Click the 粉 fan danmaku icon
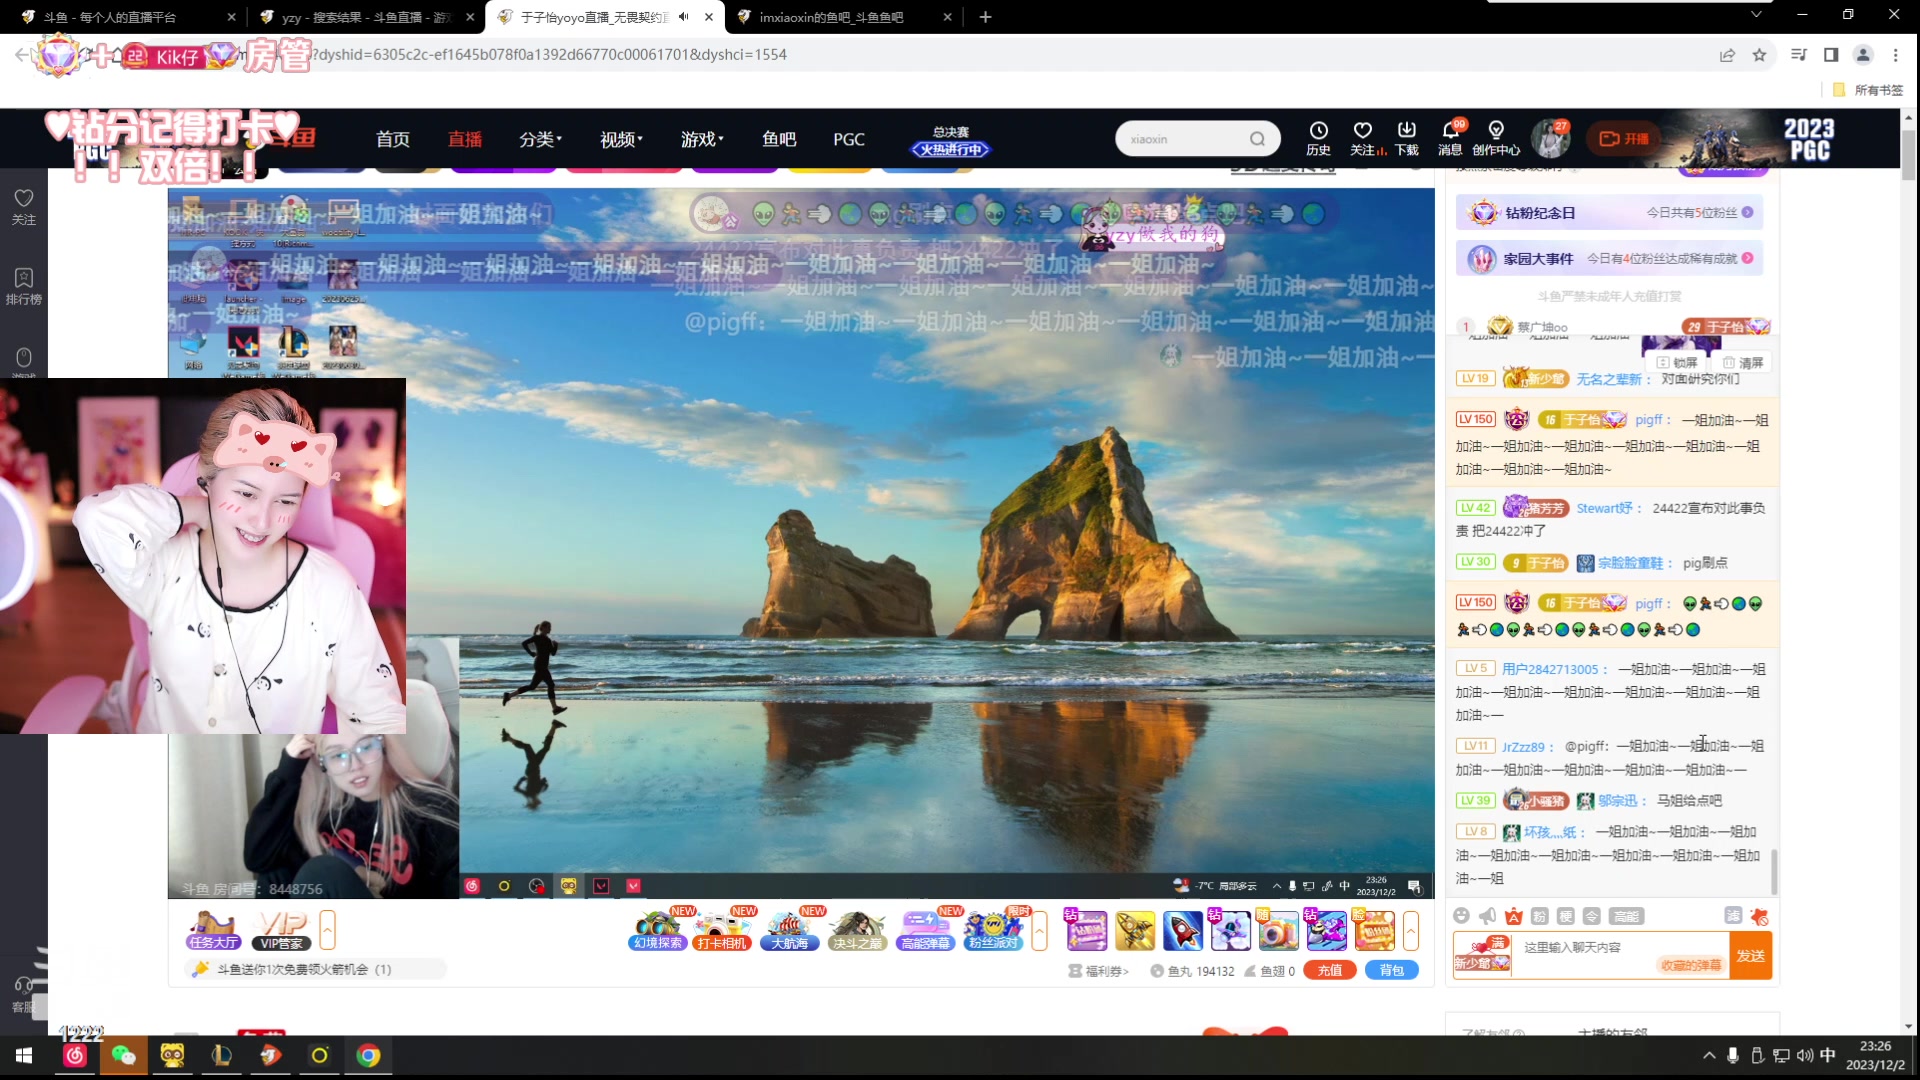 [1539, 916]
